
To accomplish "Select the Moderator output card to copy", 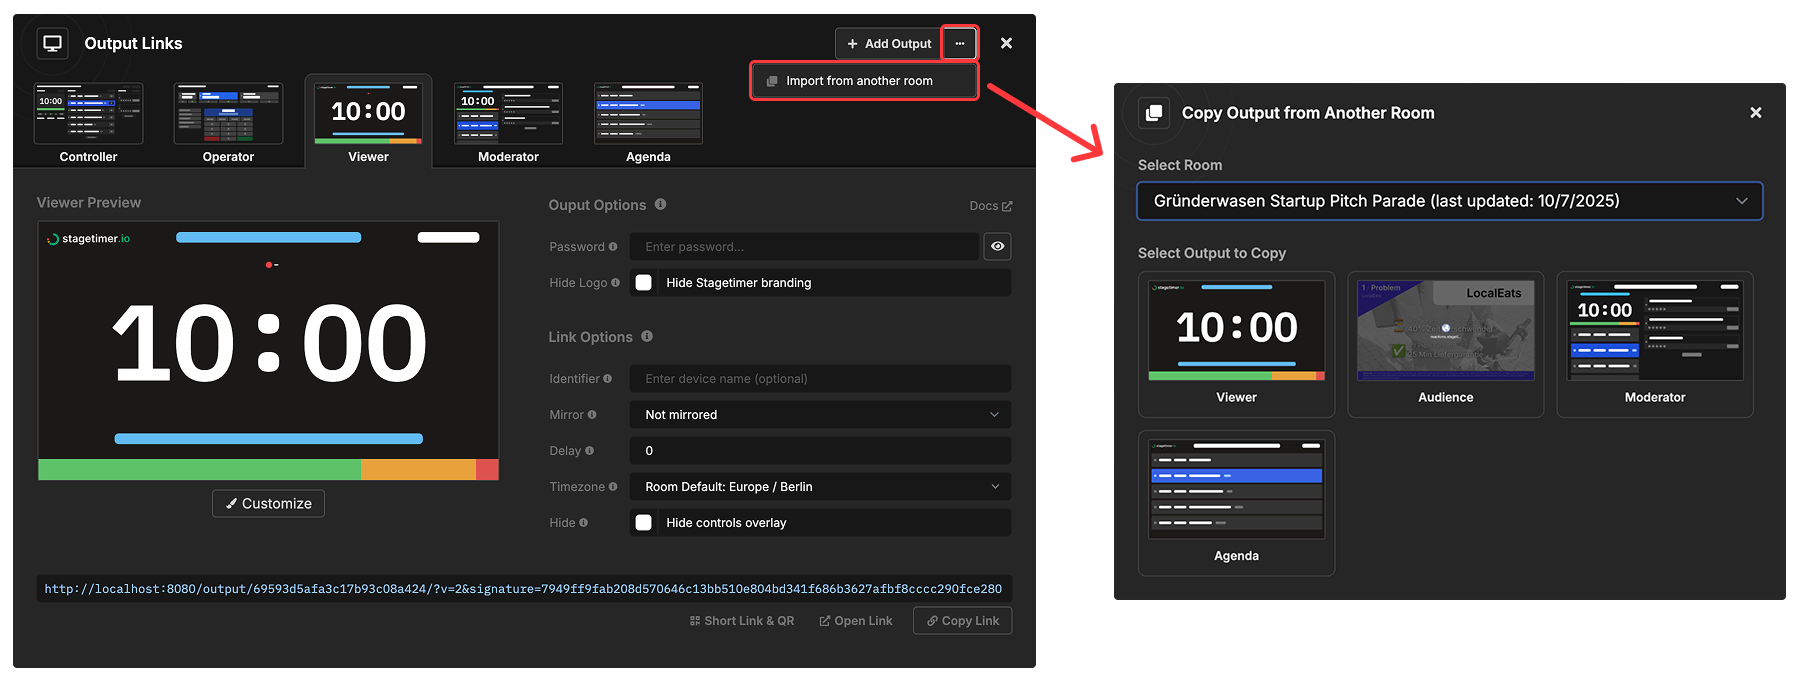I will [1654, 344].
